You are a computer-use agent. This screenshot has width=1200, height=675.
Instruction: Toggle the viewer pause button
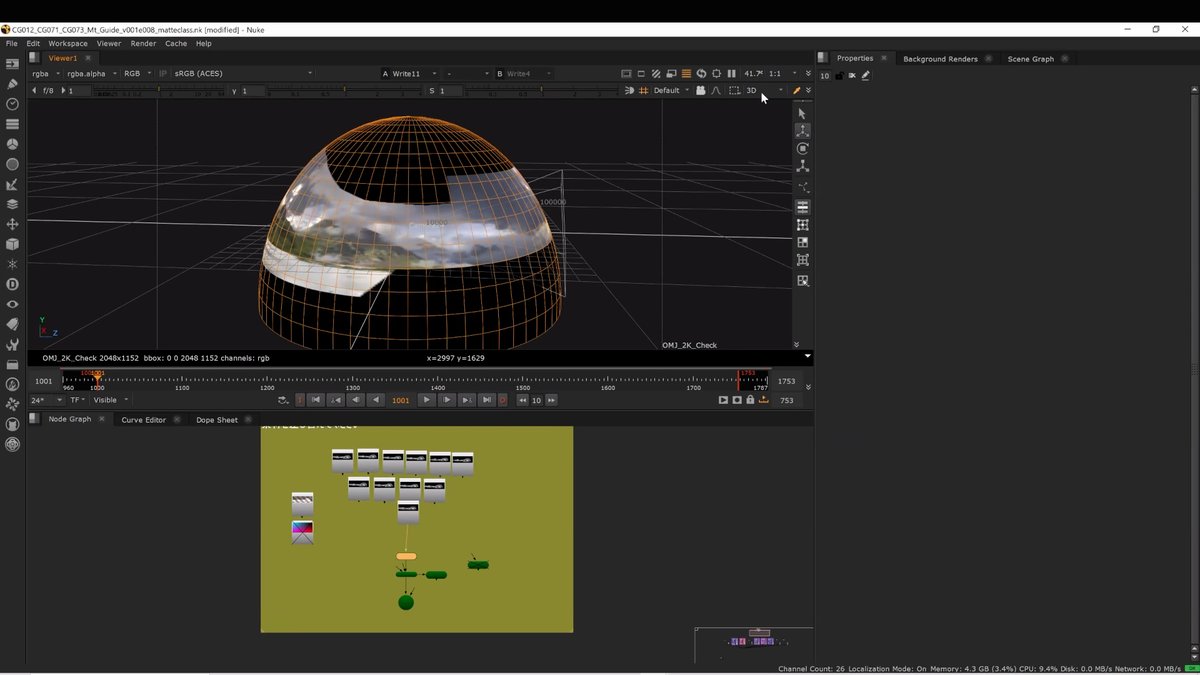click(731, 73)
